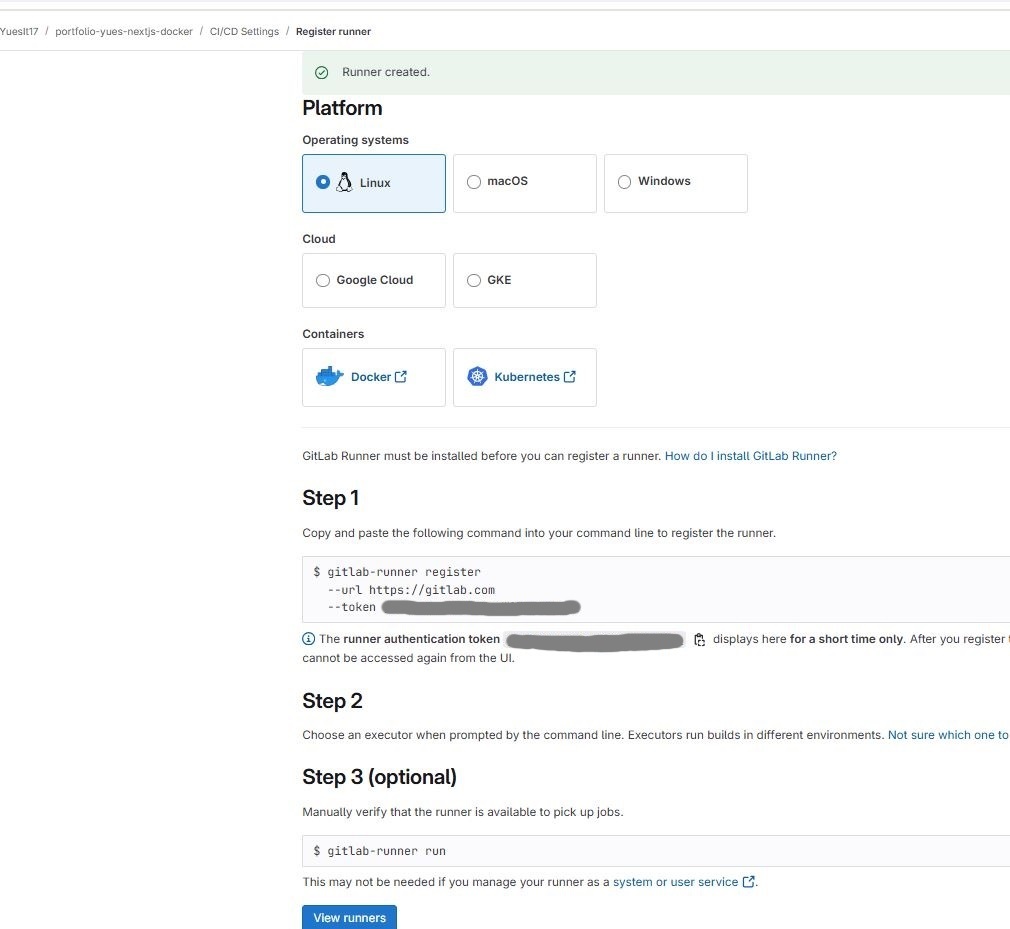Click the 'Step 2' heading

coord(332,701)
